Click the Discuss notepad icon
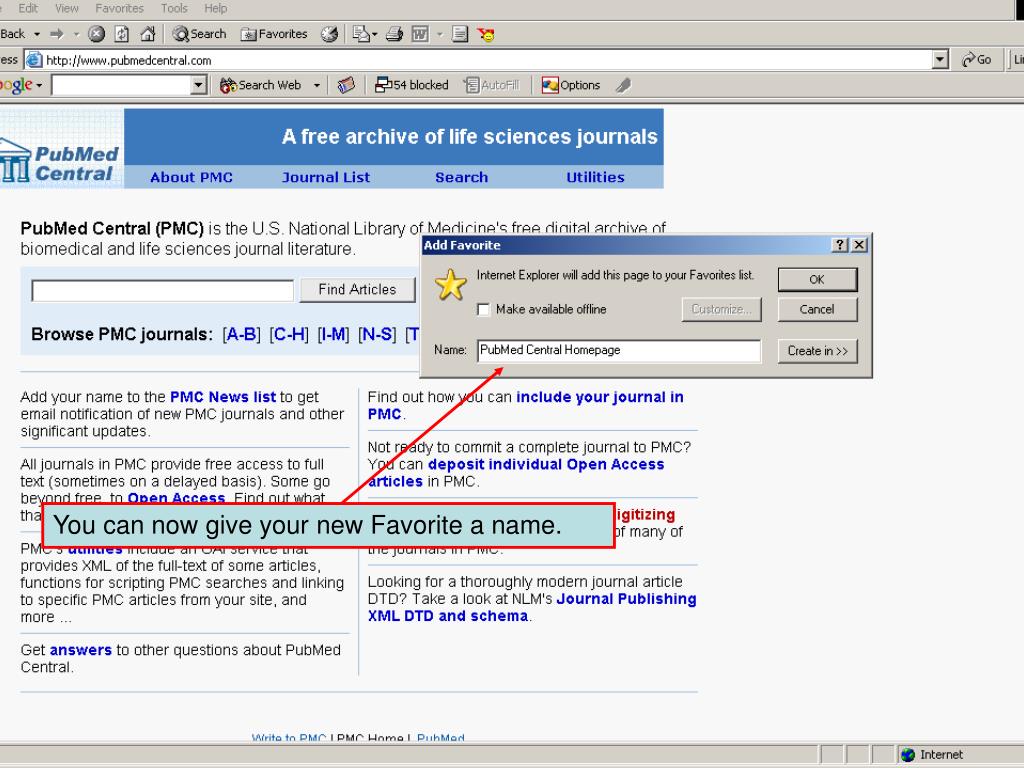The image size is (1024, 768). [460, 34]
